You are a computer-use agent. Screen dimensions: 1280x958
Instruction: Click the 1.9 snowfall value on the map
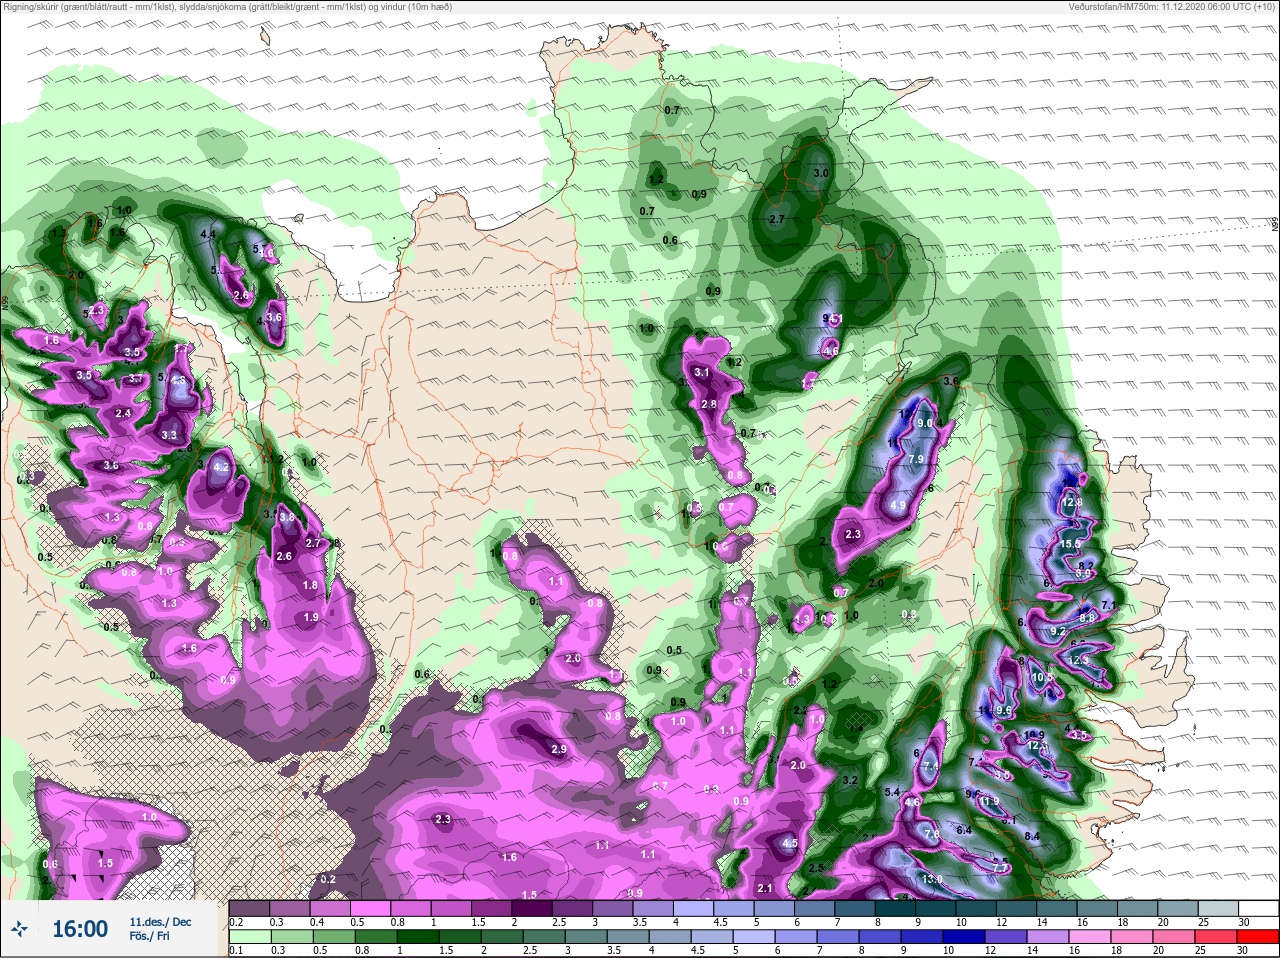point(311,618)
